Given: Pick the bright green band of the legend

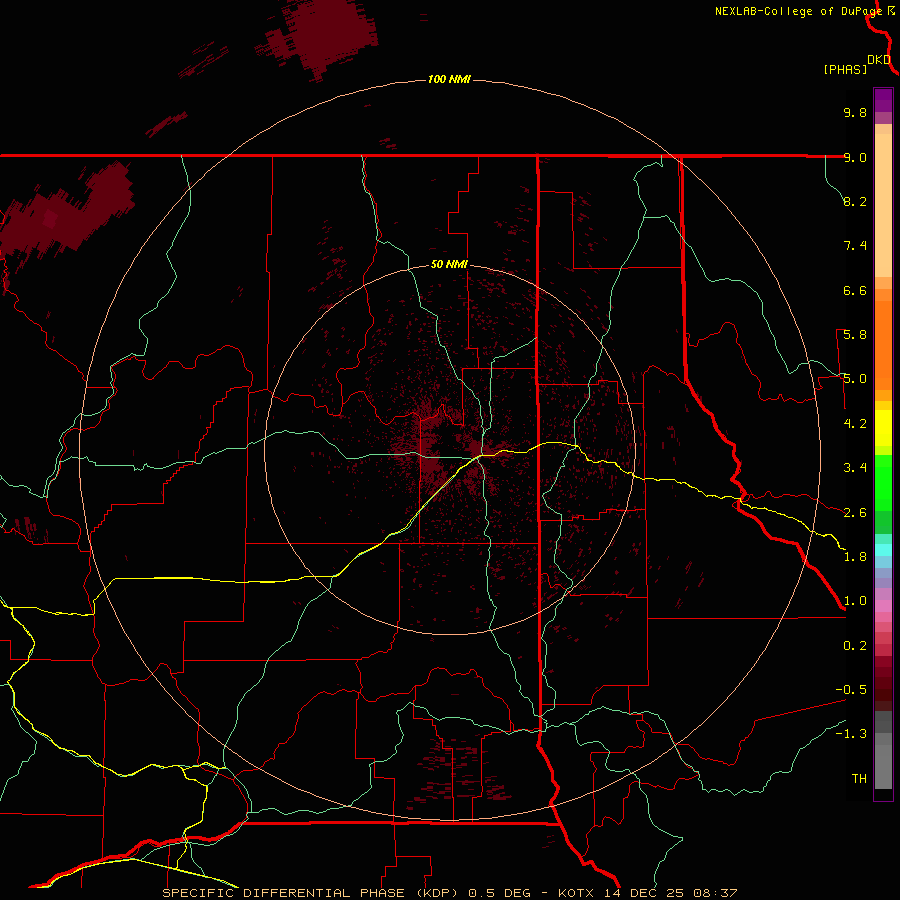Looking at the screenshot, I should pos(883,482).
